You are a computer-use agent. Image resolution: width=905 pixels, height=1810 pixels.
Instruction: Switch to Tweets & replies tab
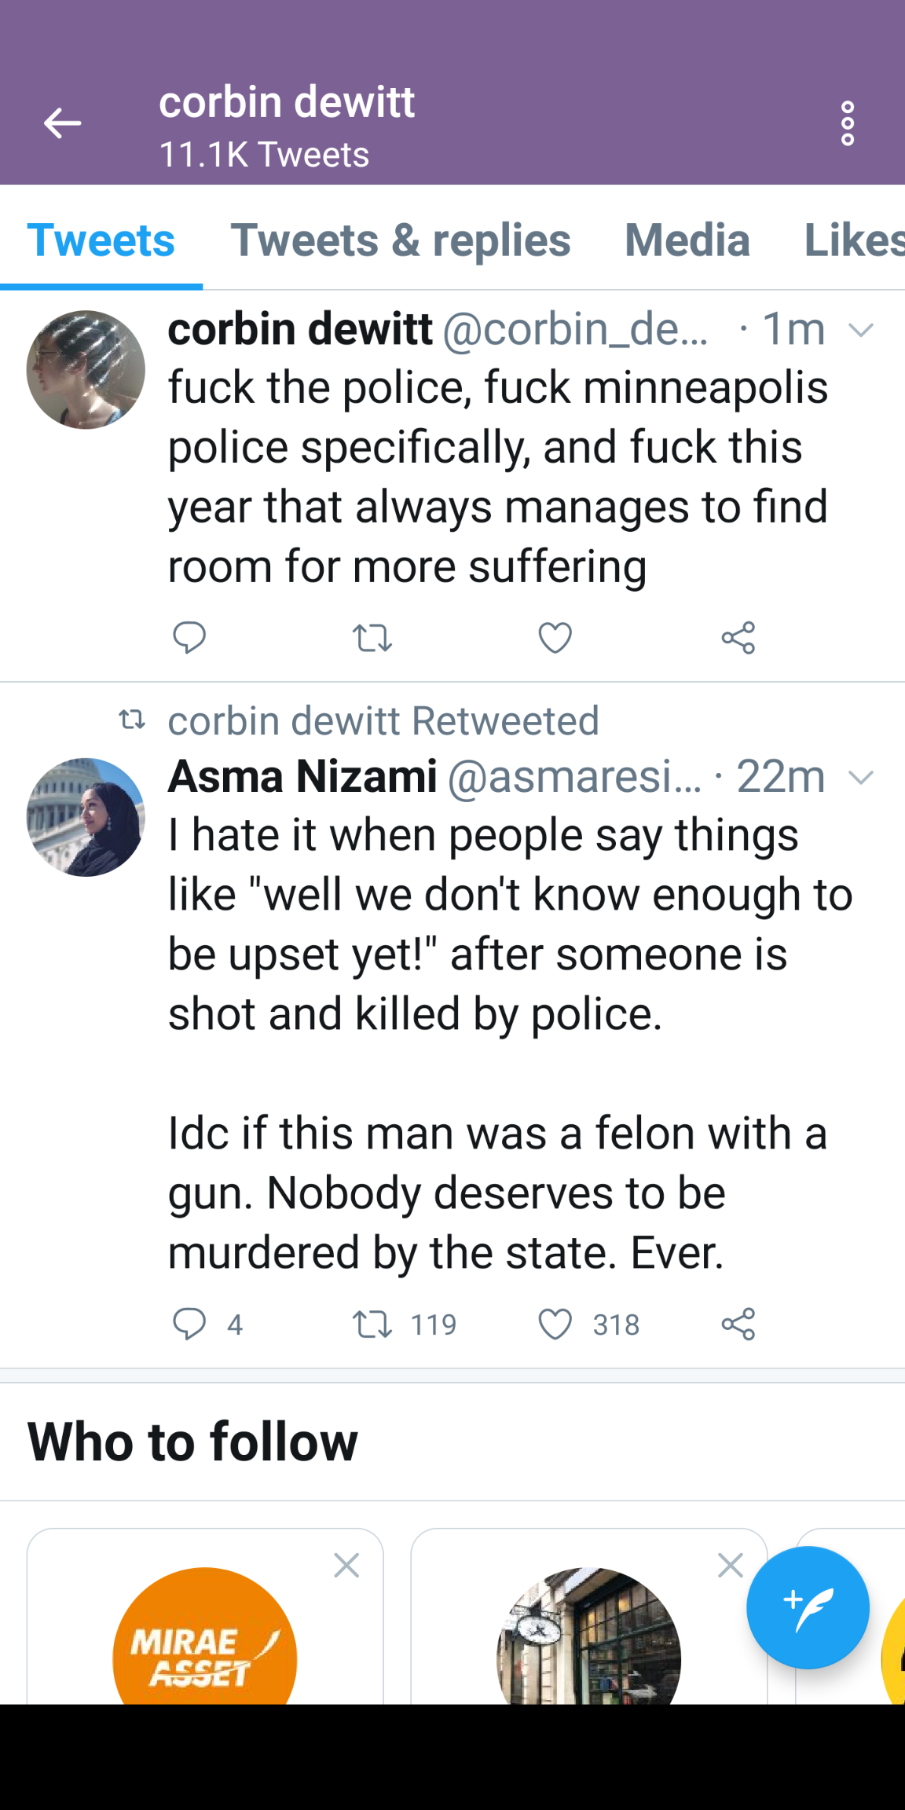[400, 240]
